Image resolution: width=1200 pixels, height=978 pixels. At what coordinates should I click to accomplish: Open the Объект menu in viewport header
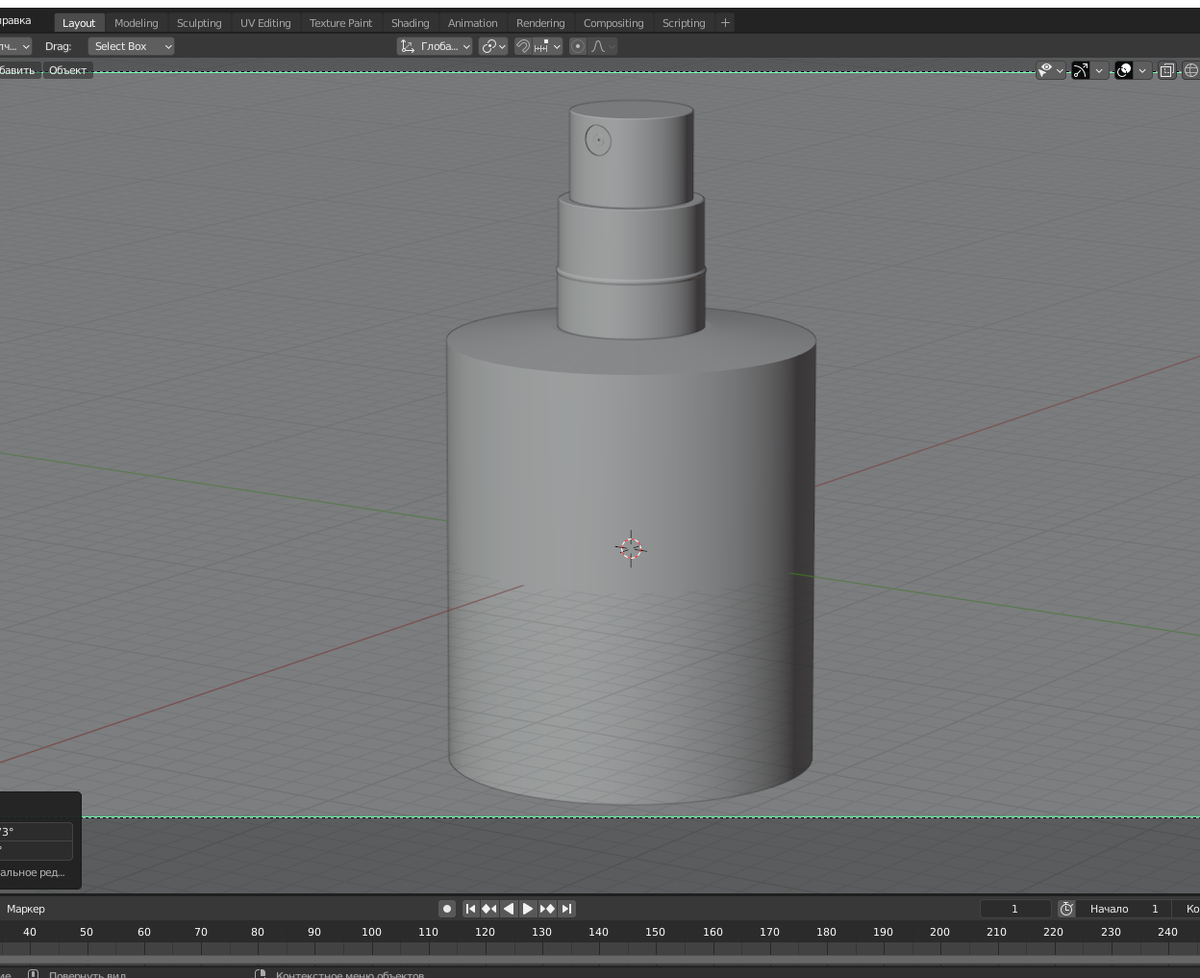[x=68, y=70]
